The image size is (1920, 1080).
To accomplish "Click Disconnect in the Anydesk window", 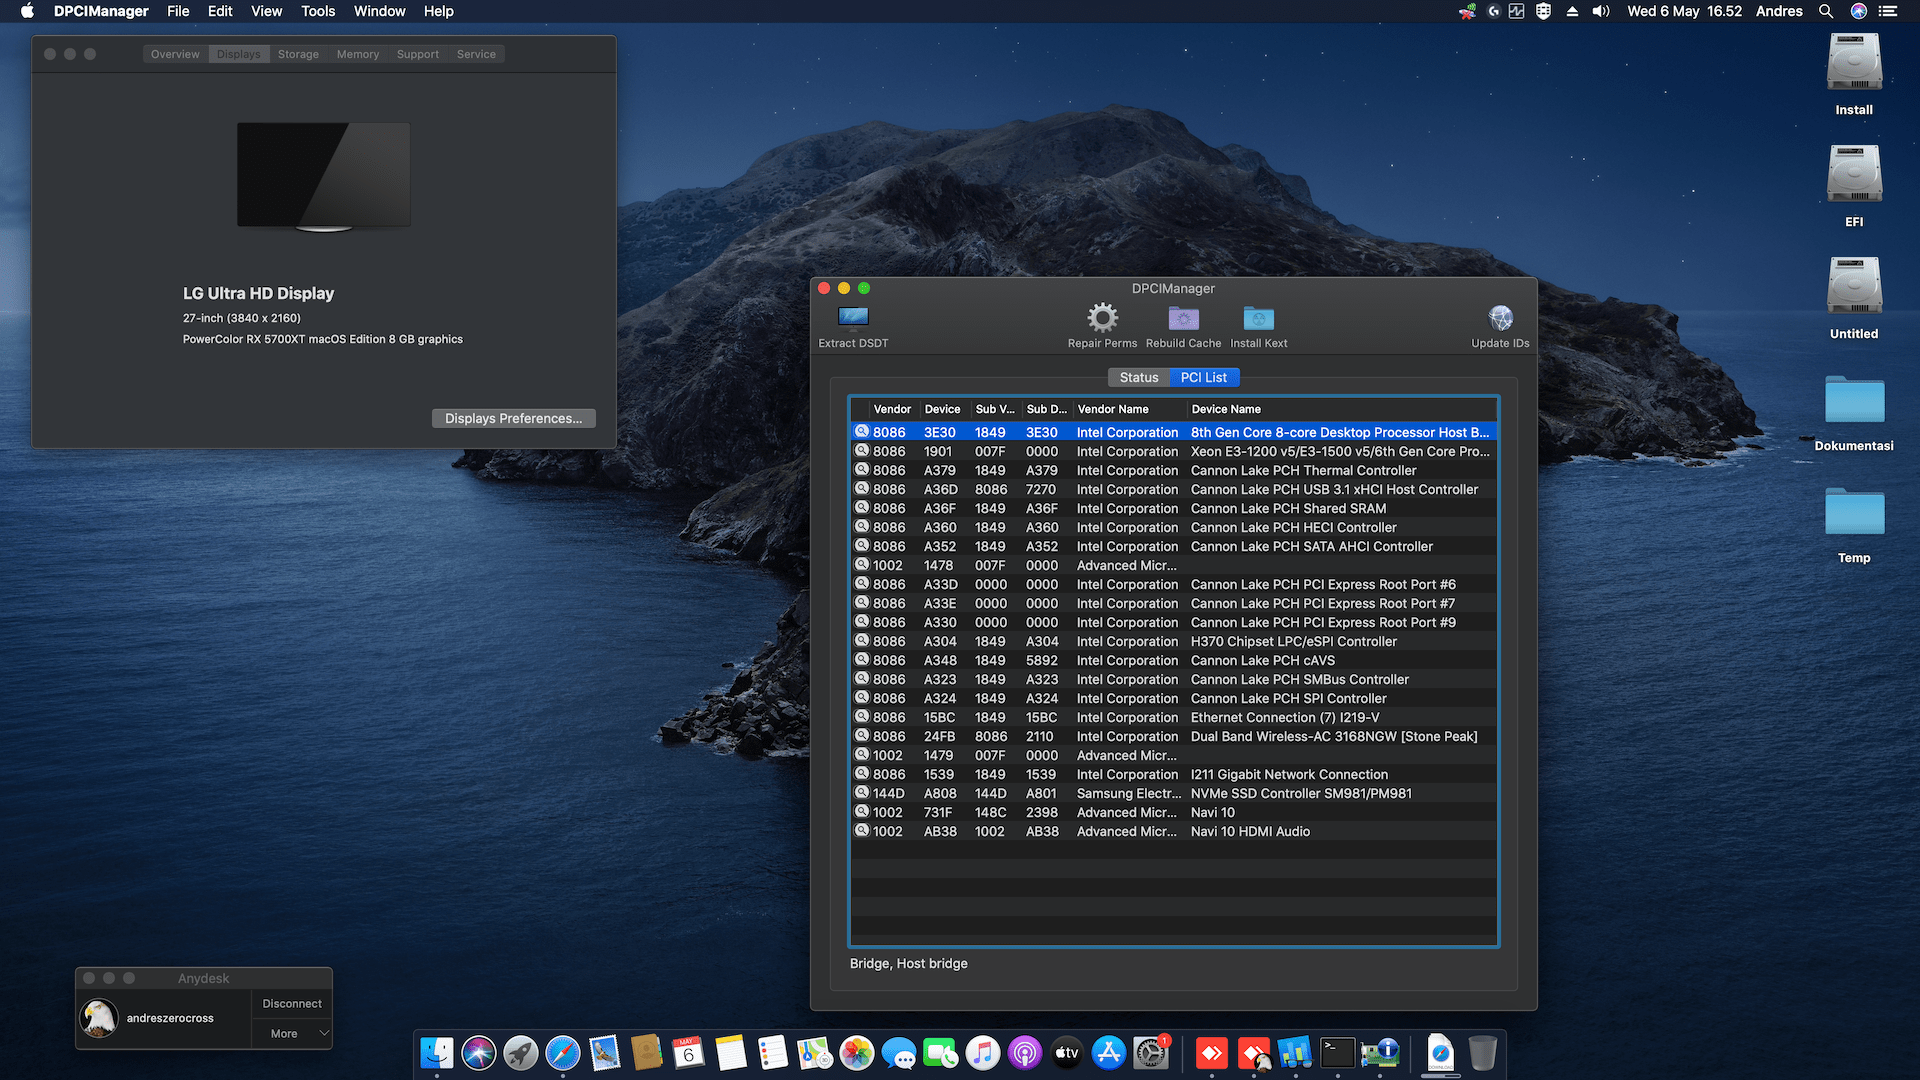I will pyautogui.click(x=292, y=1003).
